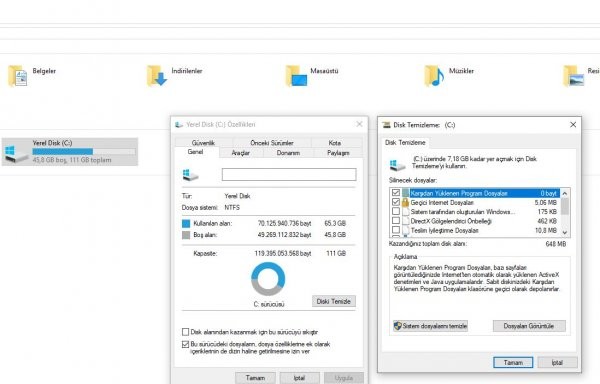Uncheck Kargıdan Yüklenen Program Dosyaları checkbox

[396, 193]
